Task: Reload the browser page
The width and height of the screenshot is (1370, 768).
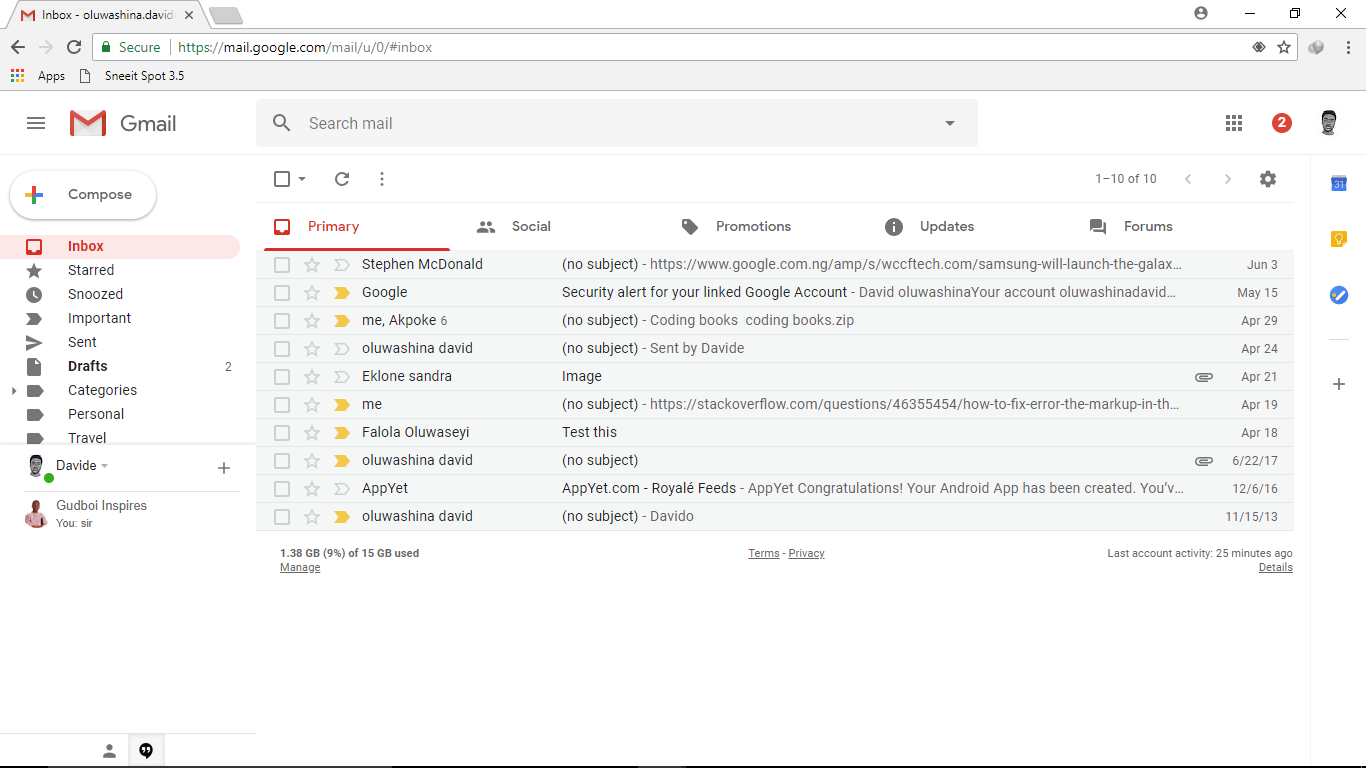Action: pyautogui.click(x=73, y=47)
